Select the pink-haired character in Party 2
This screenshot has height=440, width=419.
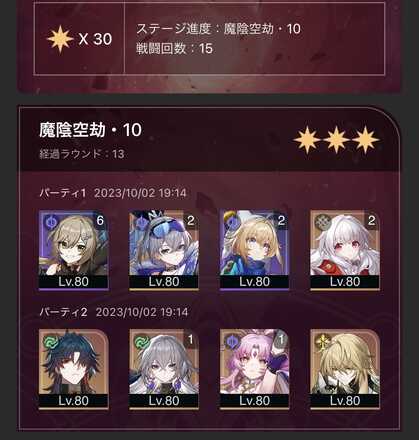click(255, 369)
